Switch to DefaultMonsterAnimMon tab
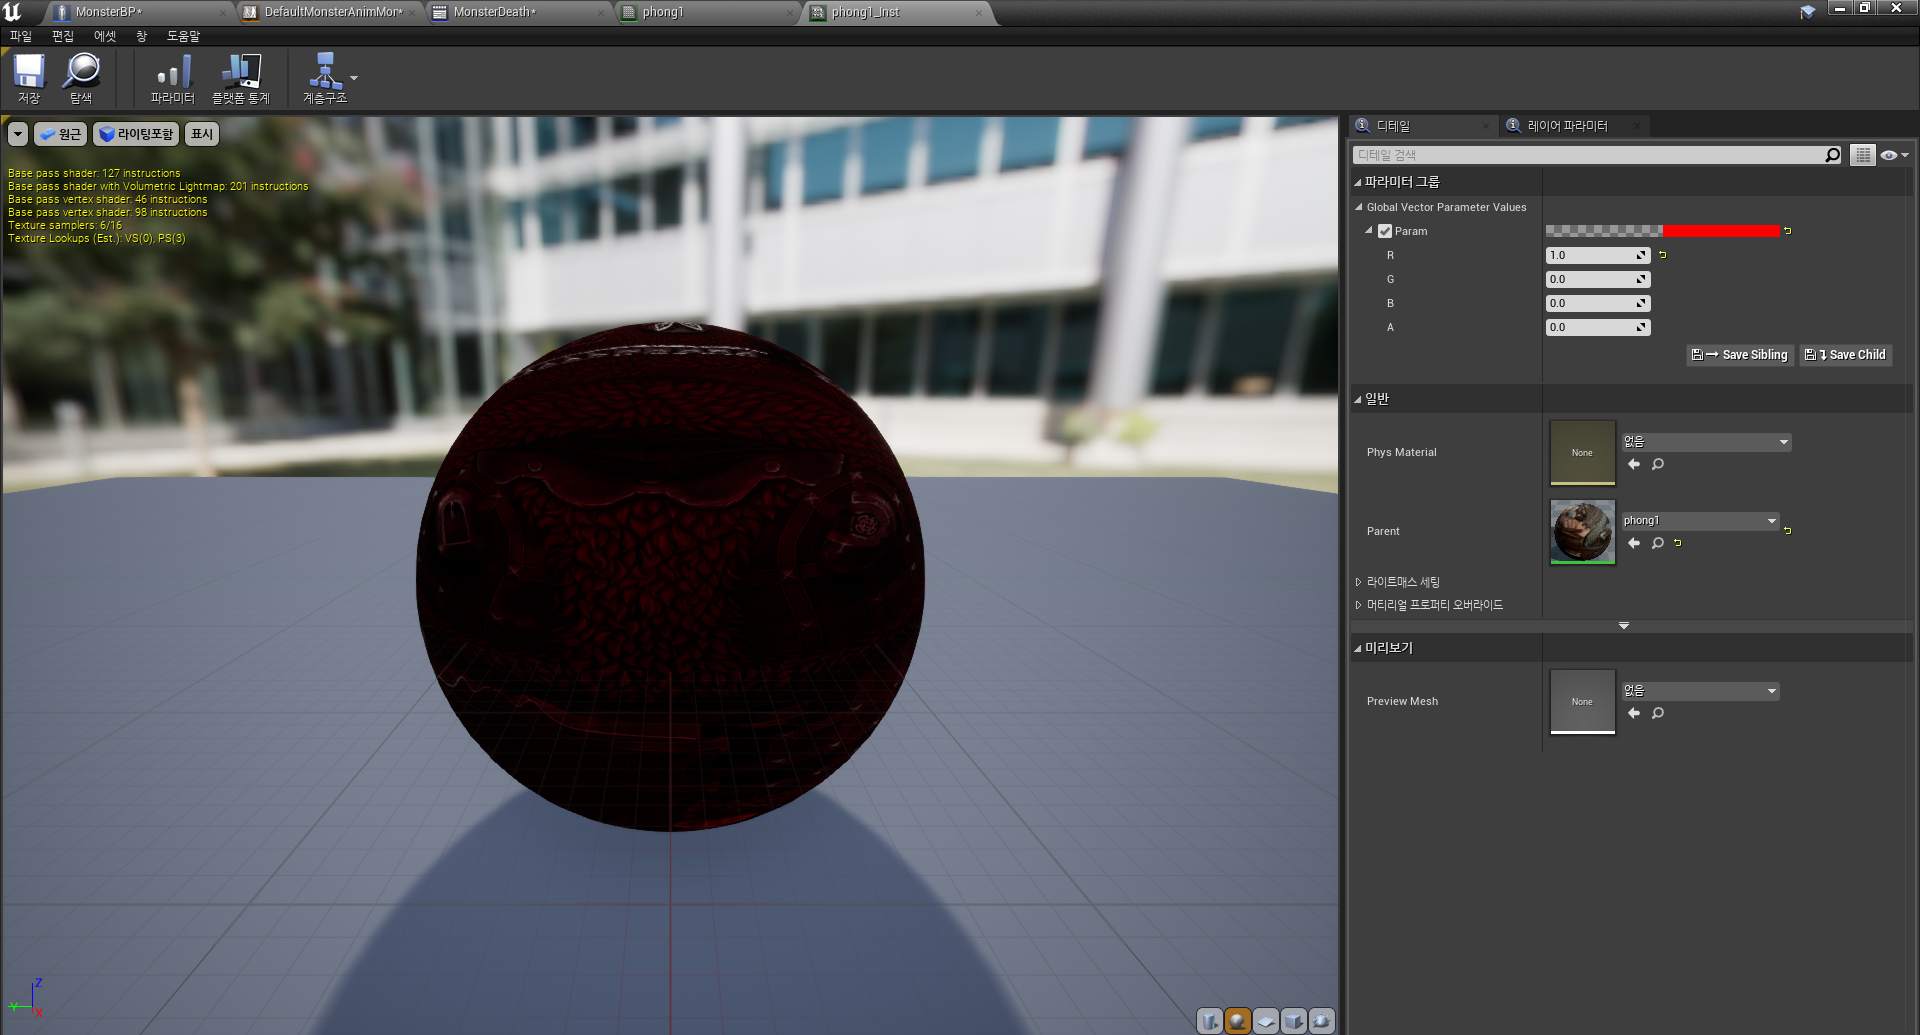 (332, 12)
